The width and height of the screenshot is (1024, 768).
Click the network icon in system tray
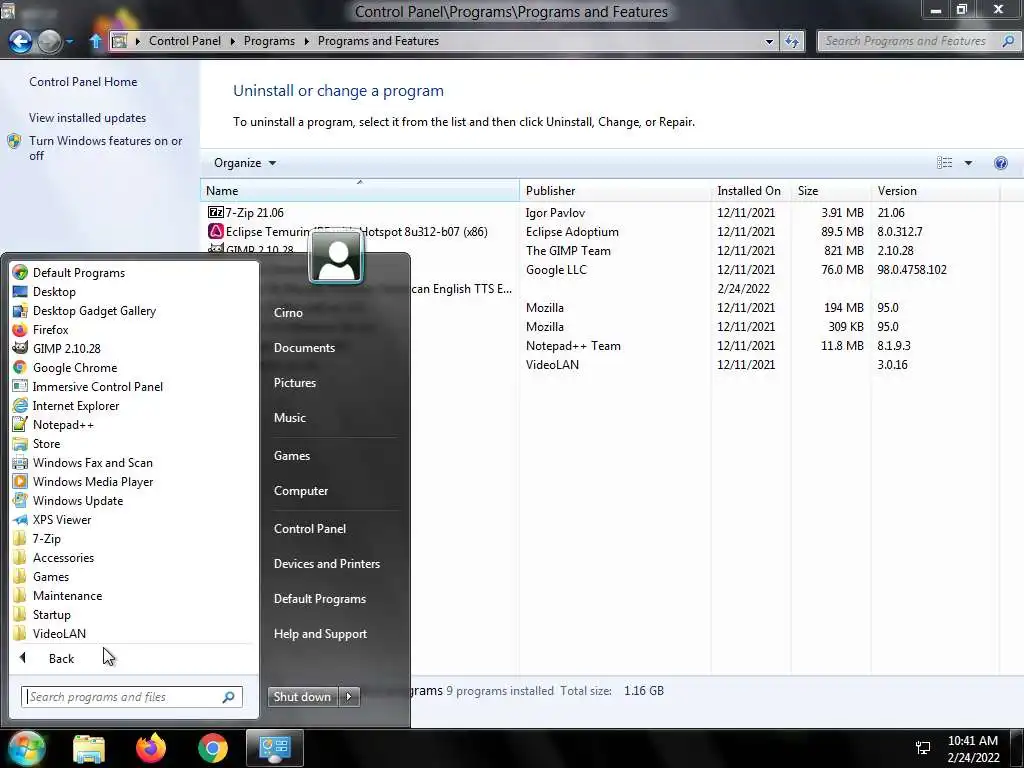click(x=923, y=749)
